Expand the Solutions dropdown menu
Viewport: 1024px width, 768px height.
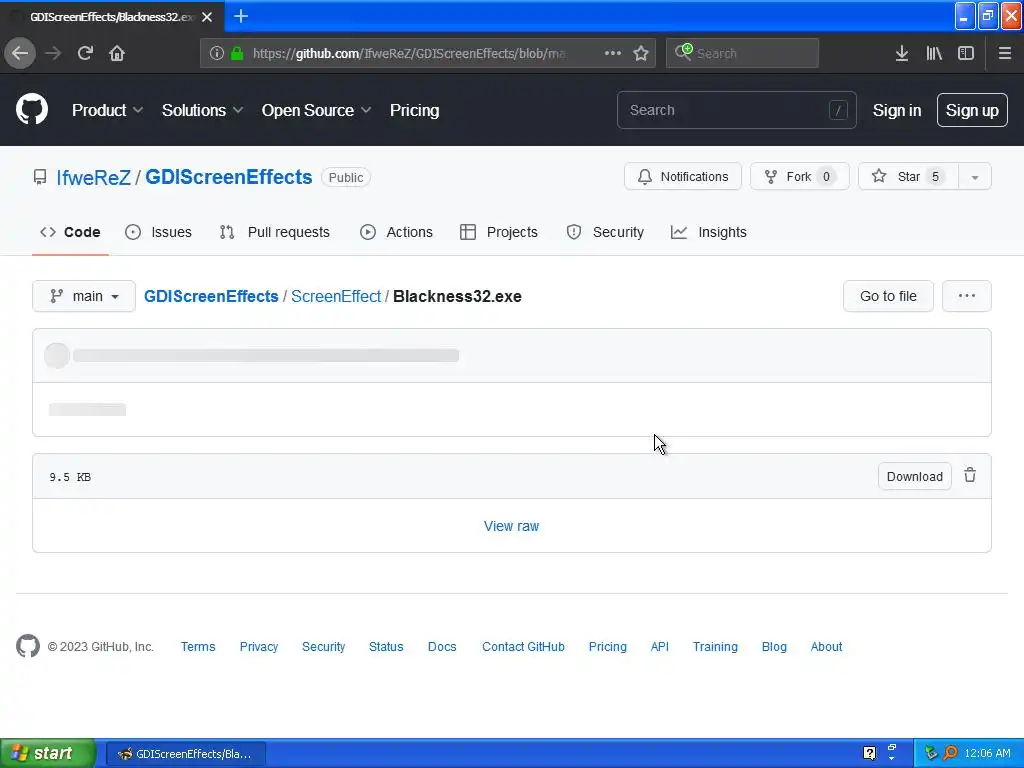(x=202, y=110)
